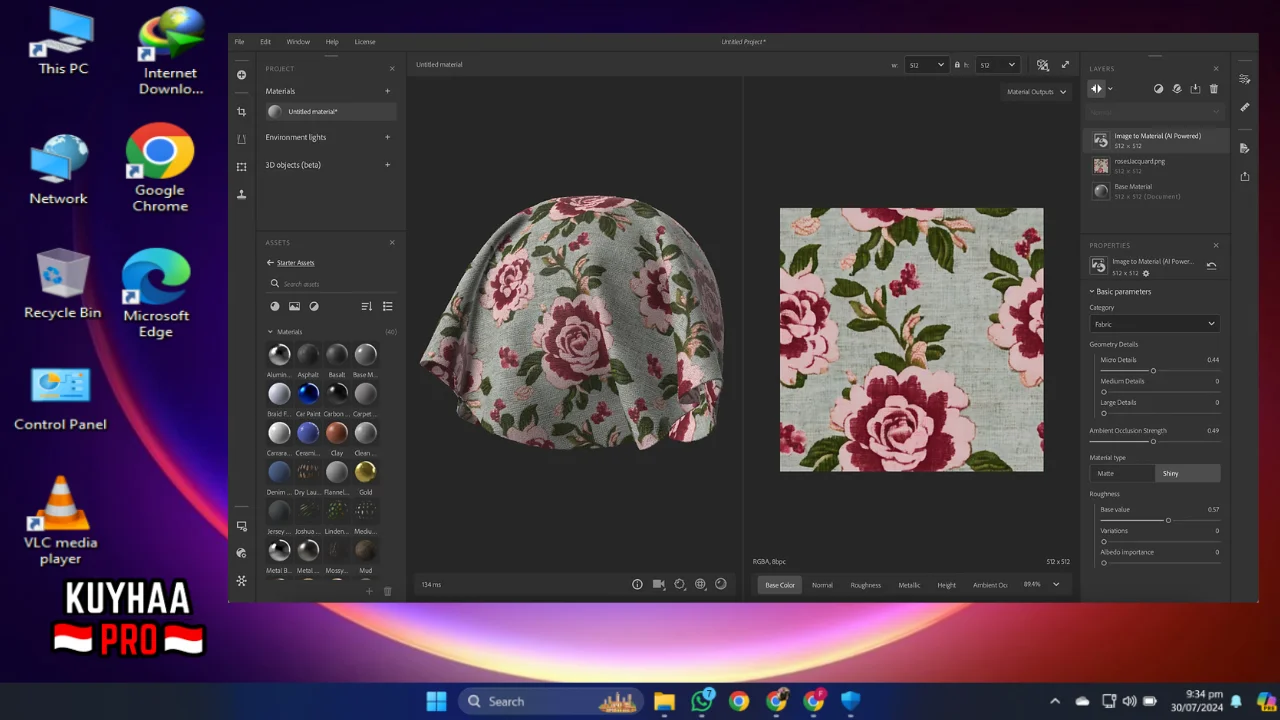Viewport: 1280px width, 720px height.
Task: Click the shading sphere icon in viewport bar
Action: click(x=720, y=584)
